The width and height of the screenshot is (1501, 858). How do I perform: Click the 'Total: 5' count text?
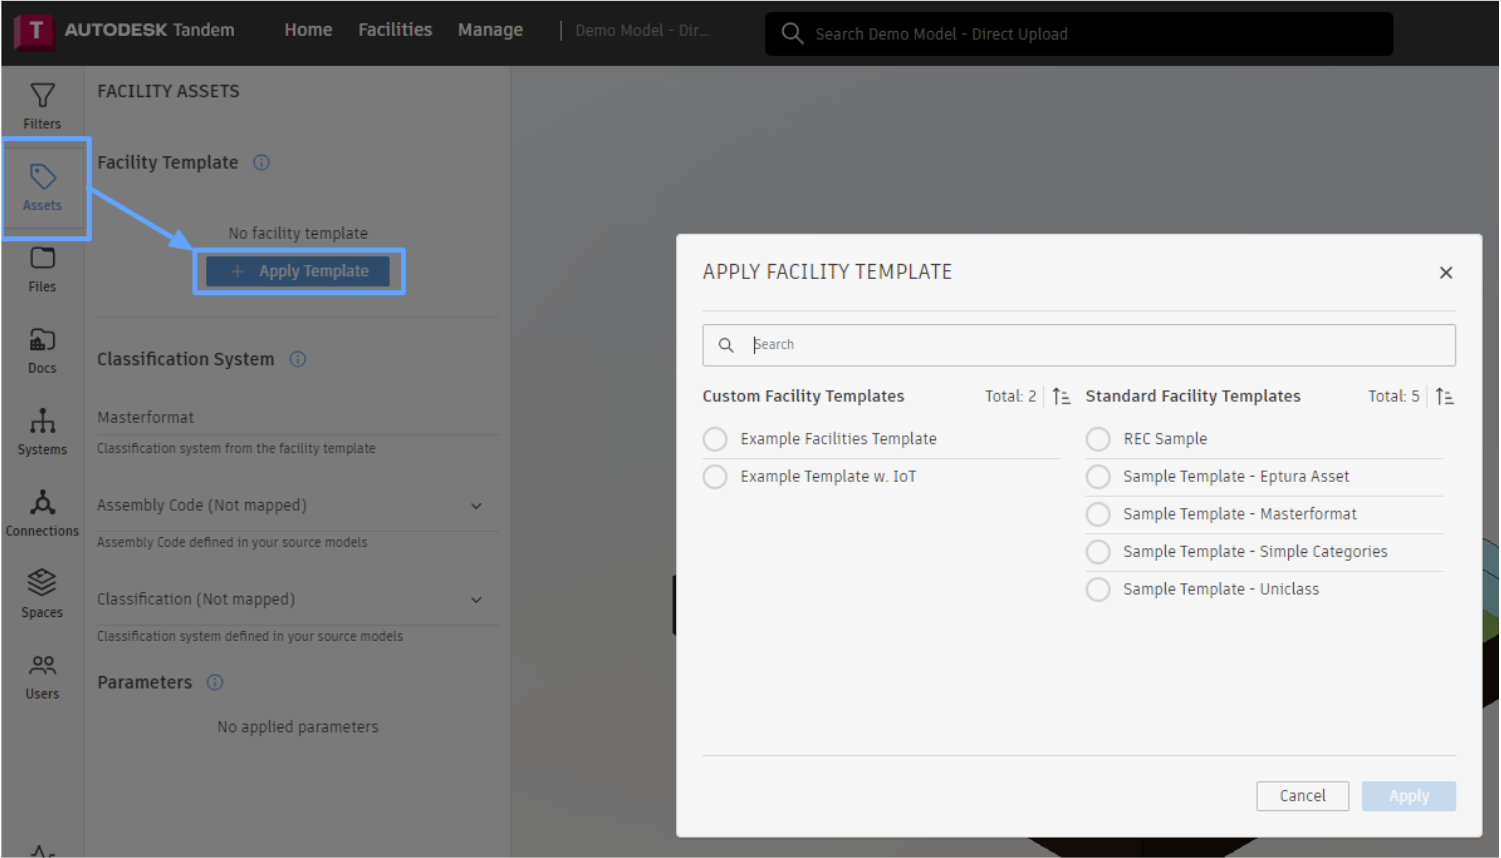click(x=1393, y=396)
